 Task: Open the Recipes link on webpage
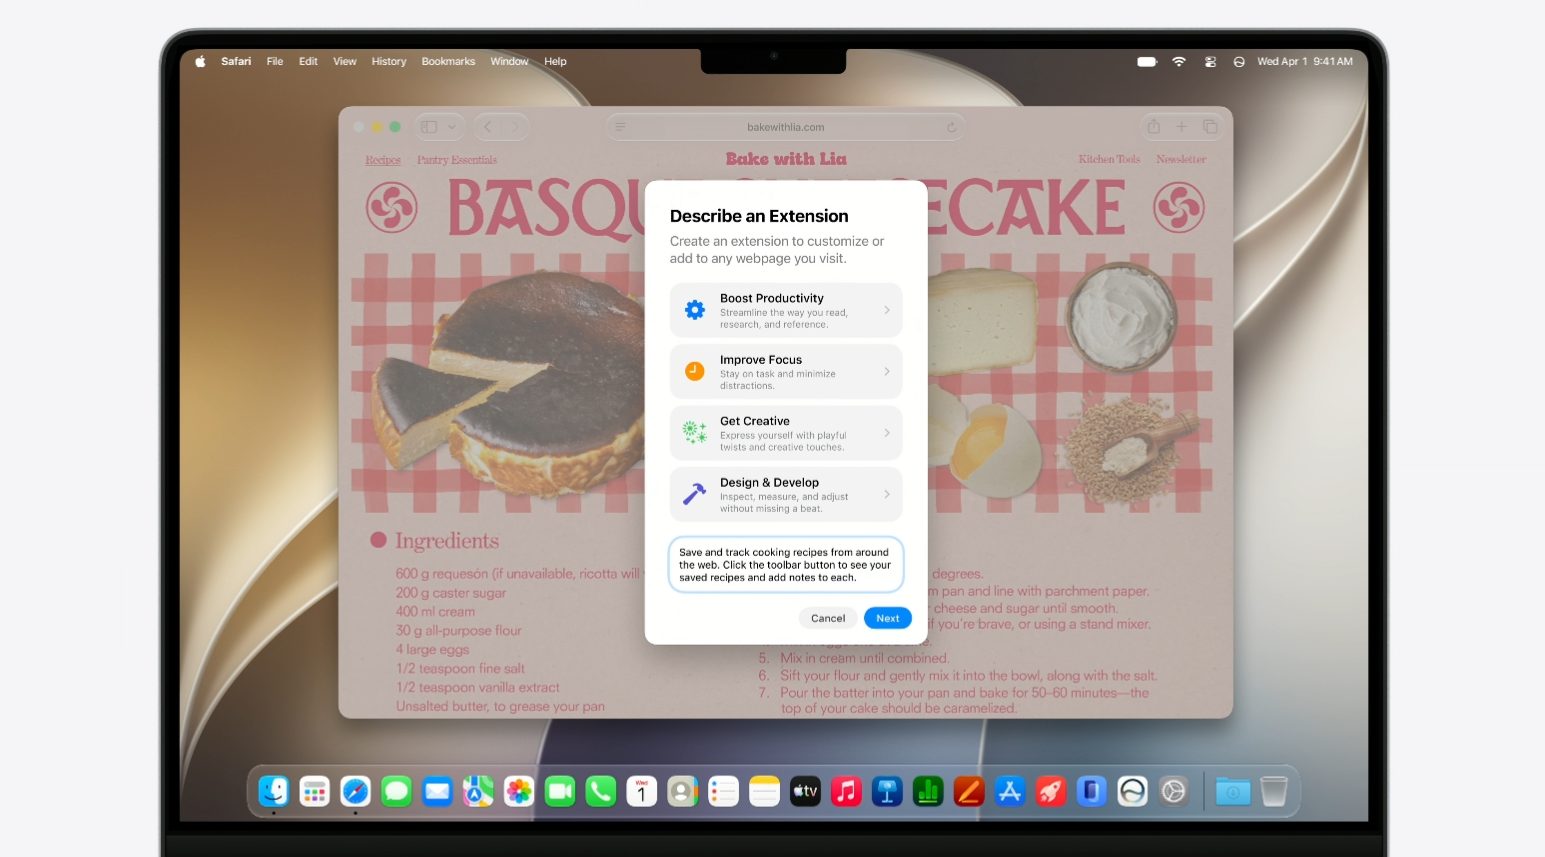pos(383,160)
